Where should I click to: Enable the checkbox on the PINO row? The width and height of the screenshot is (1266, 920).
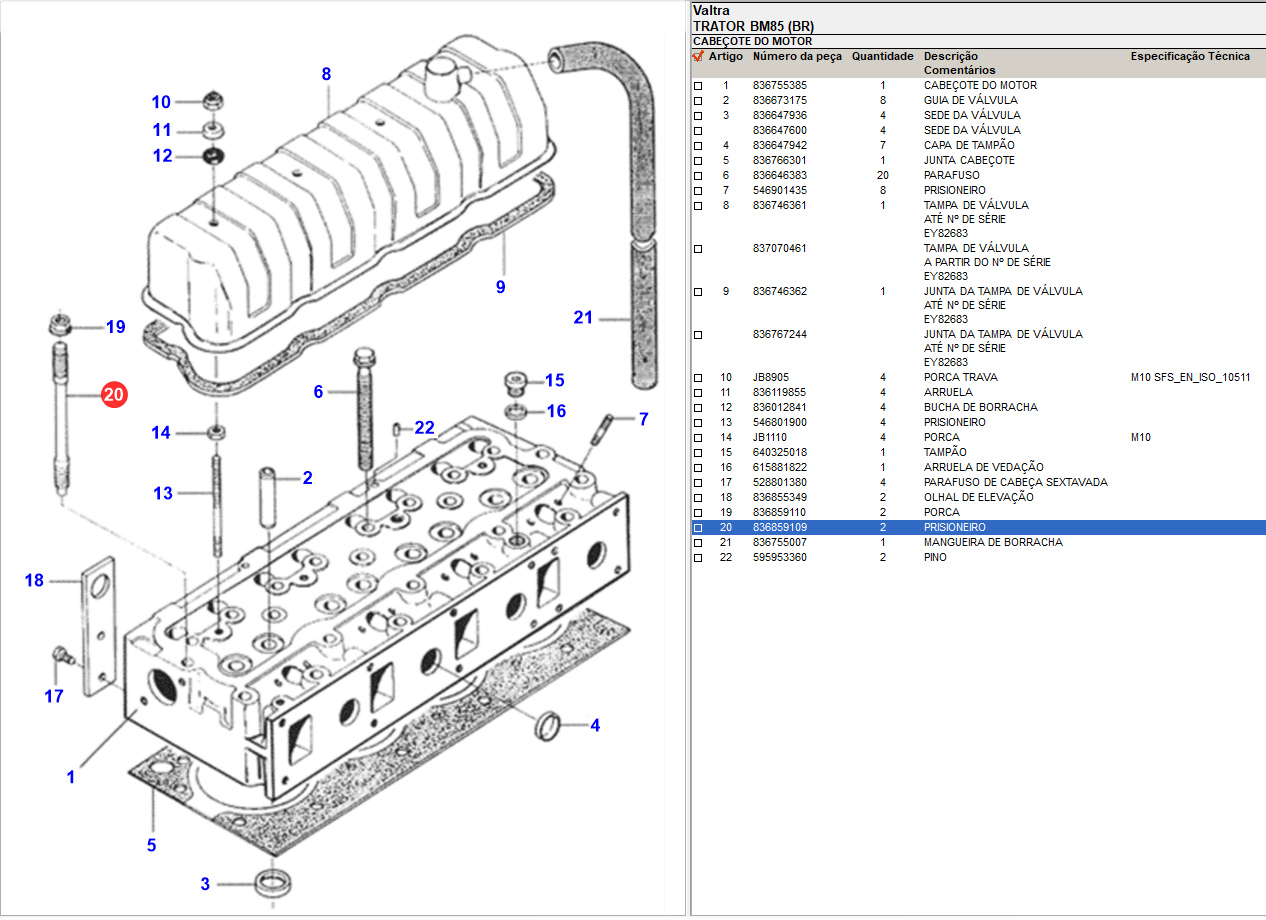[698, 558]
